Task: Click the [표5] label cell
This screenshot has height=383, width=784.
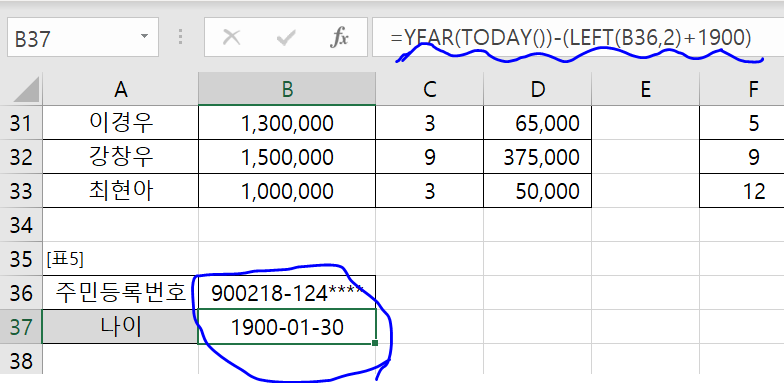Action: tap(120, 258)
